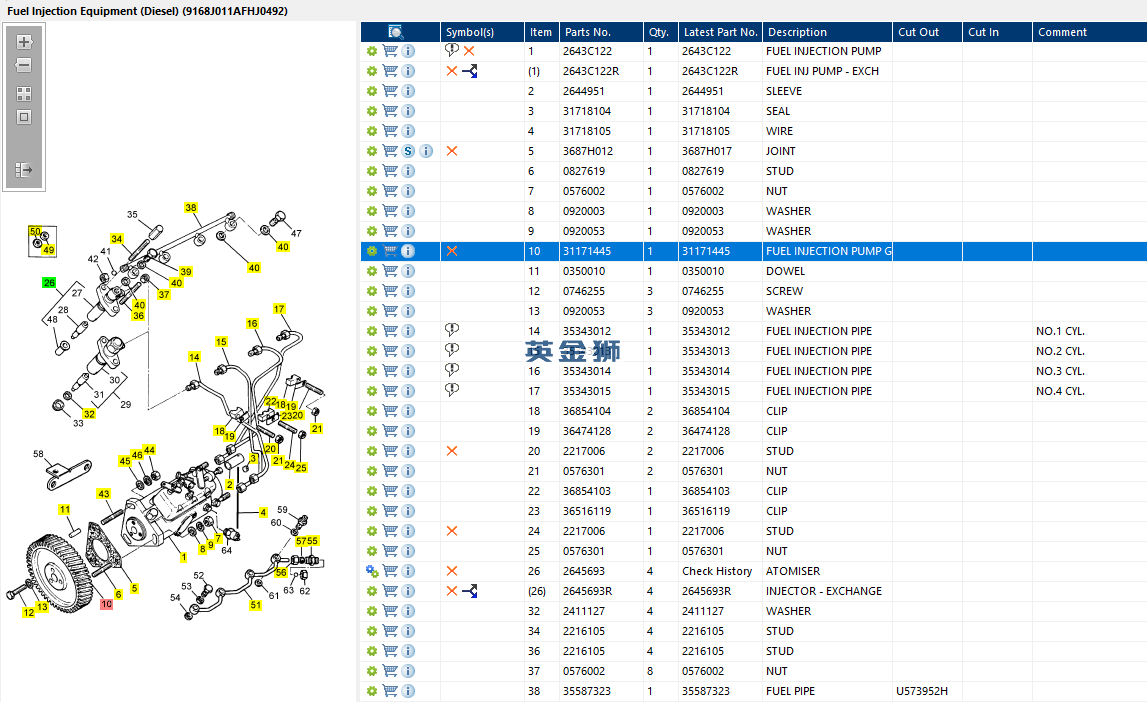
Task: Click the note bubble icon for part 35343012
Action: (452, 331)
